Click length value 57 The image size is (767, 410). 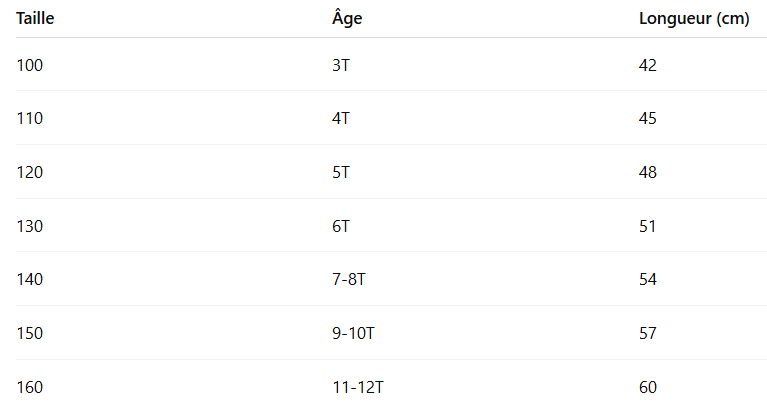(x=648, y=333)
